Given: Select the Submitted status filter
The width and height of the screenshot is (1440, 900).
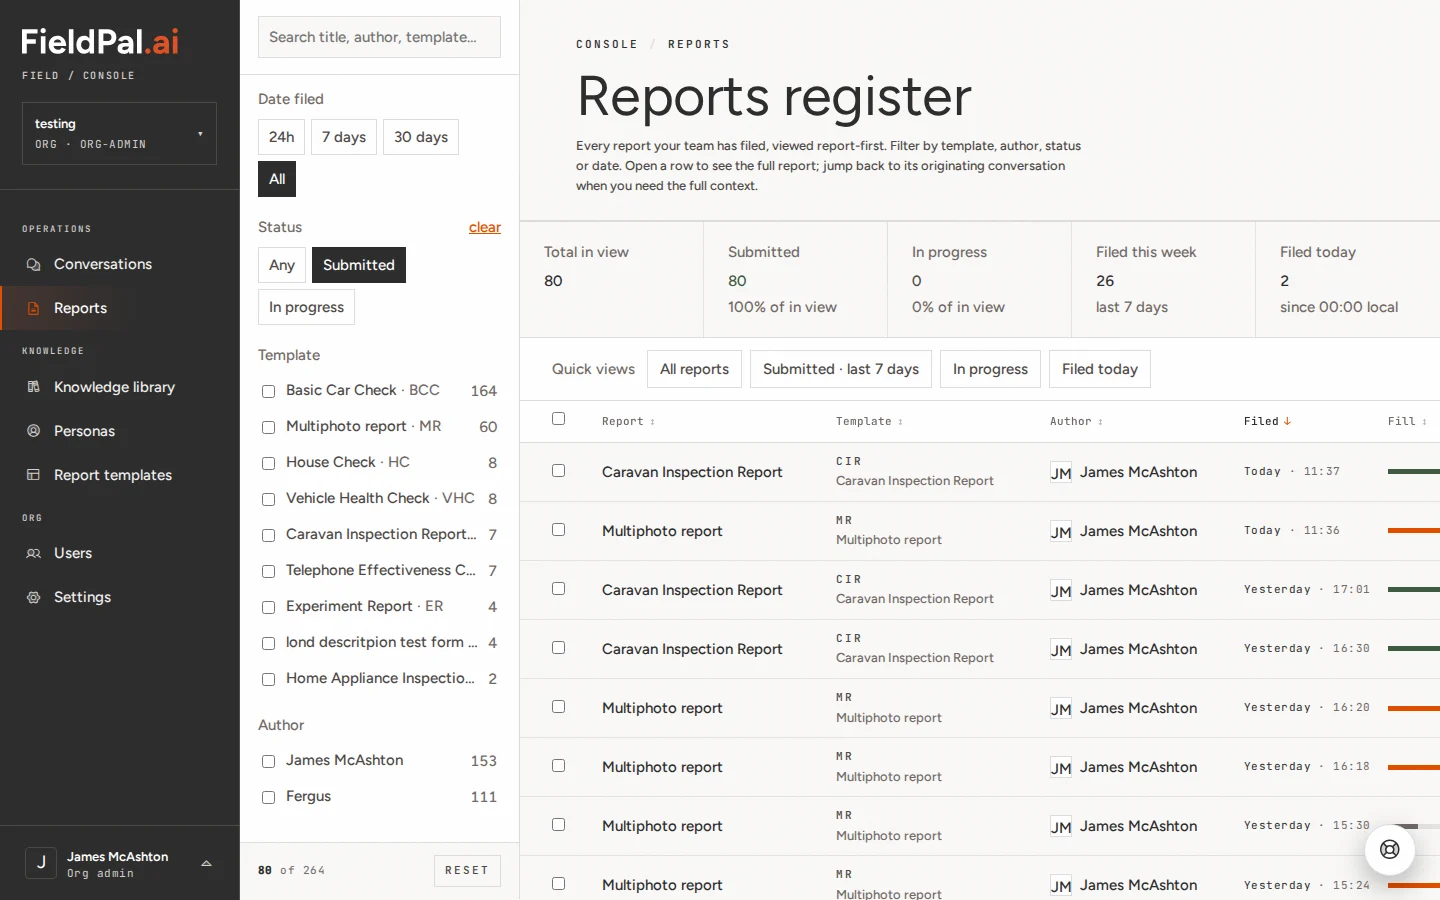Looking at the screenshot, I should (359, 265).
